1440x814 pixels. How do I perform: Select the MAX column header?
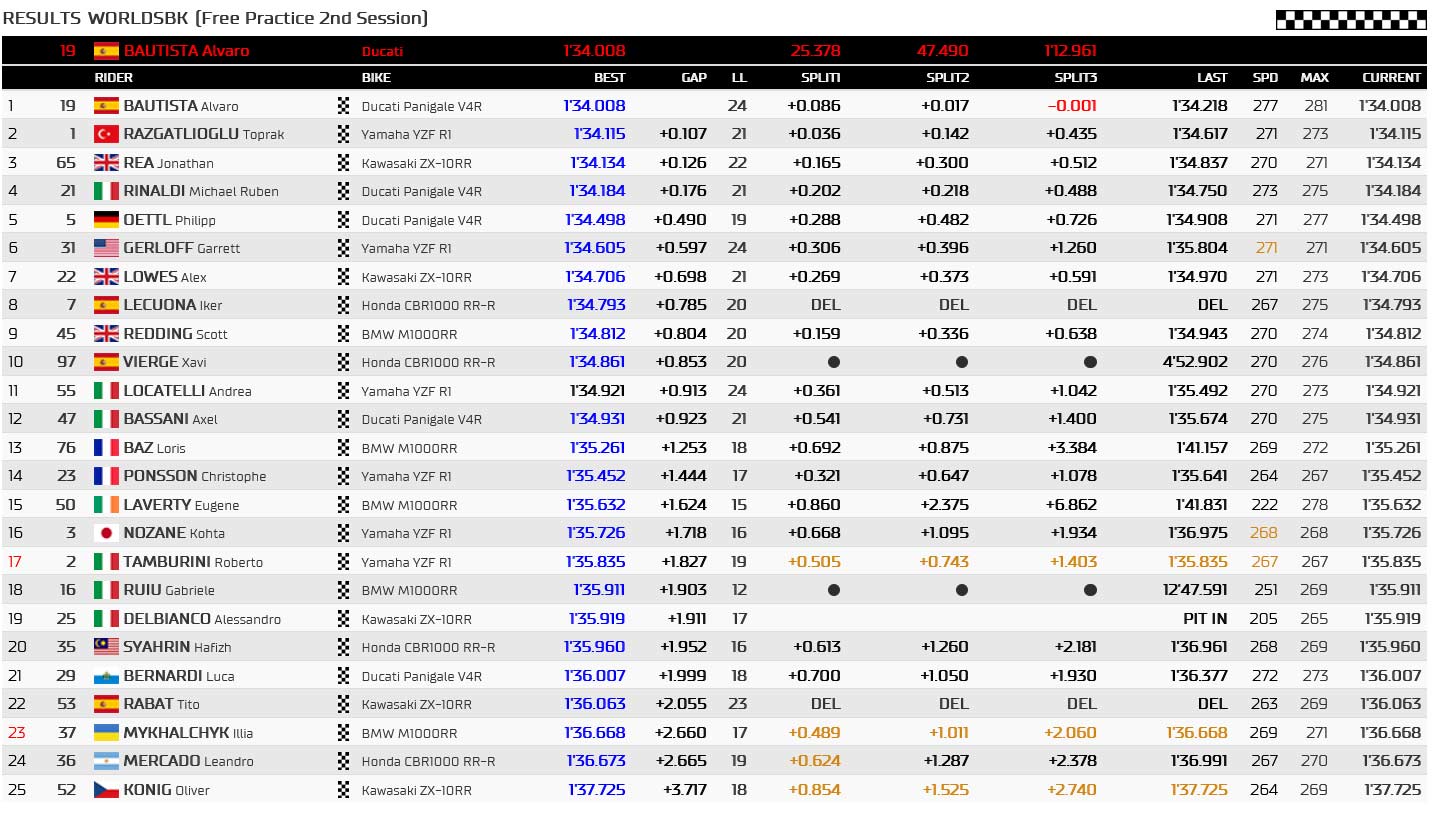(1314, 77)
